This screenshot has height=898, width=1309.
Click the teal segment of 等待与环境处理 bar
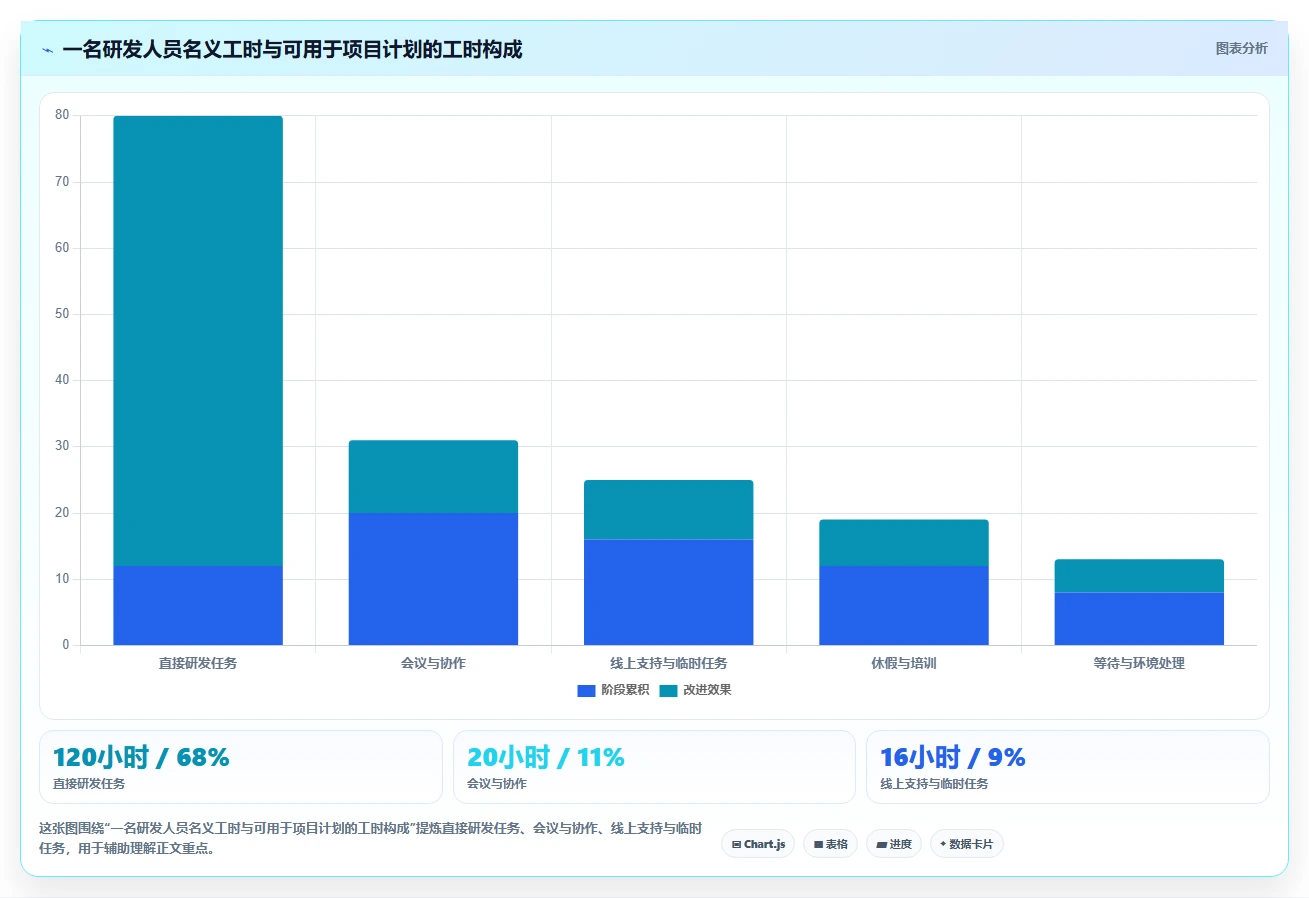point(1139,575)
